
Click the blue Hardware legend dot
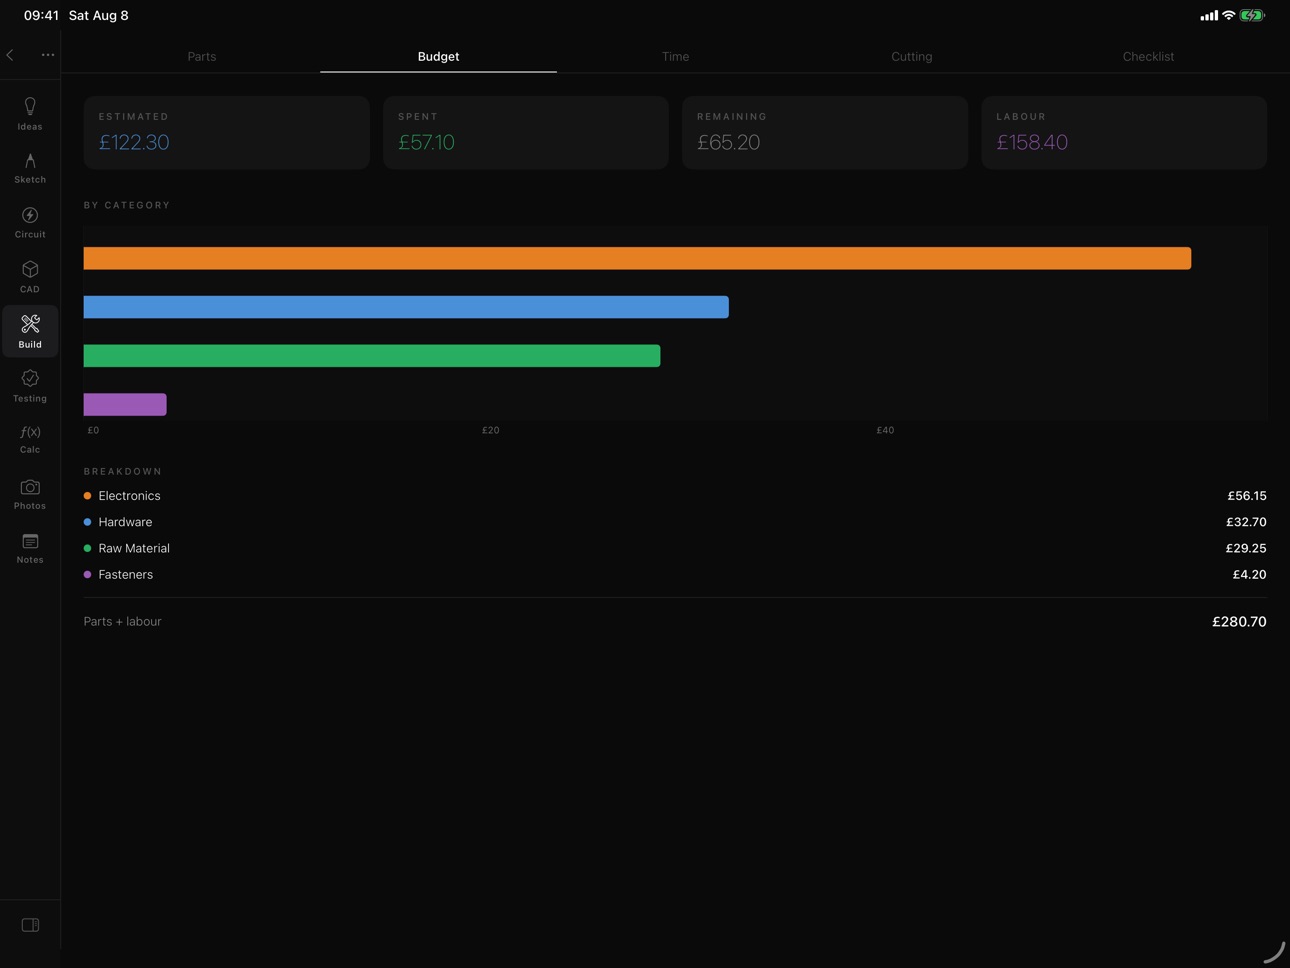[x=88, y=522]
